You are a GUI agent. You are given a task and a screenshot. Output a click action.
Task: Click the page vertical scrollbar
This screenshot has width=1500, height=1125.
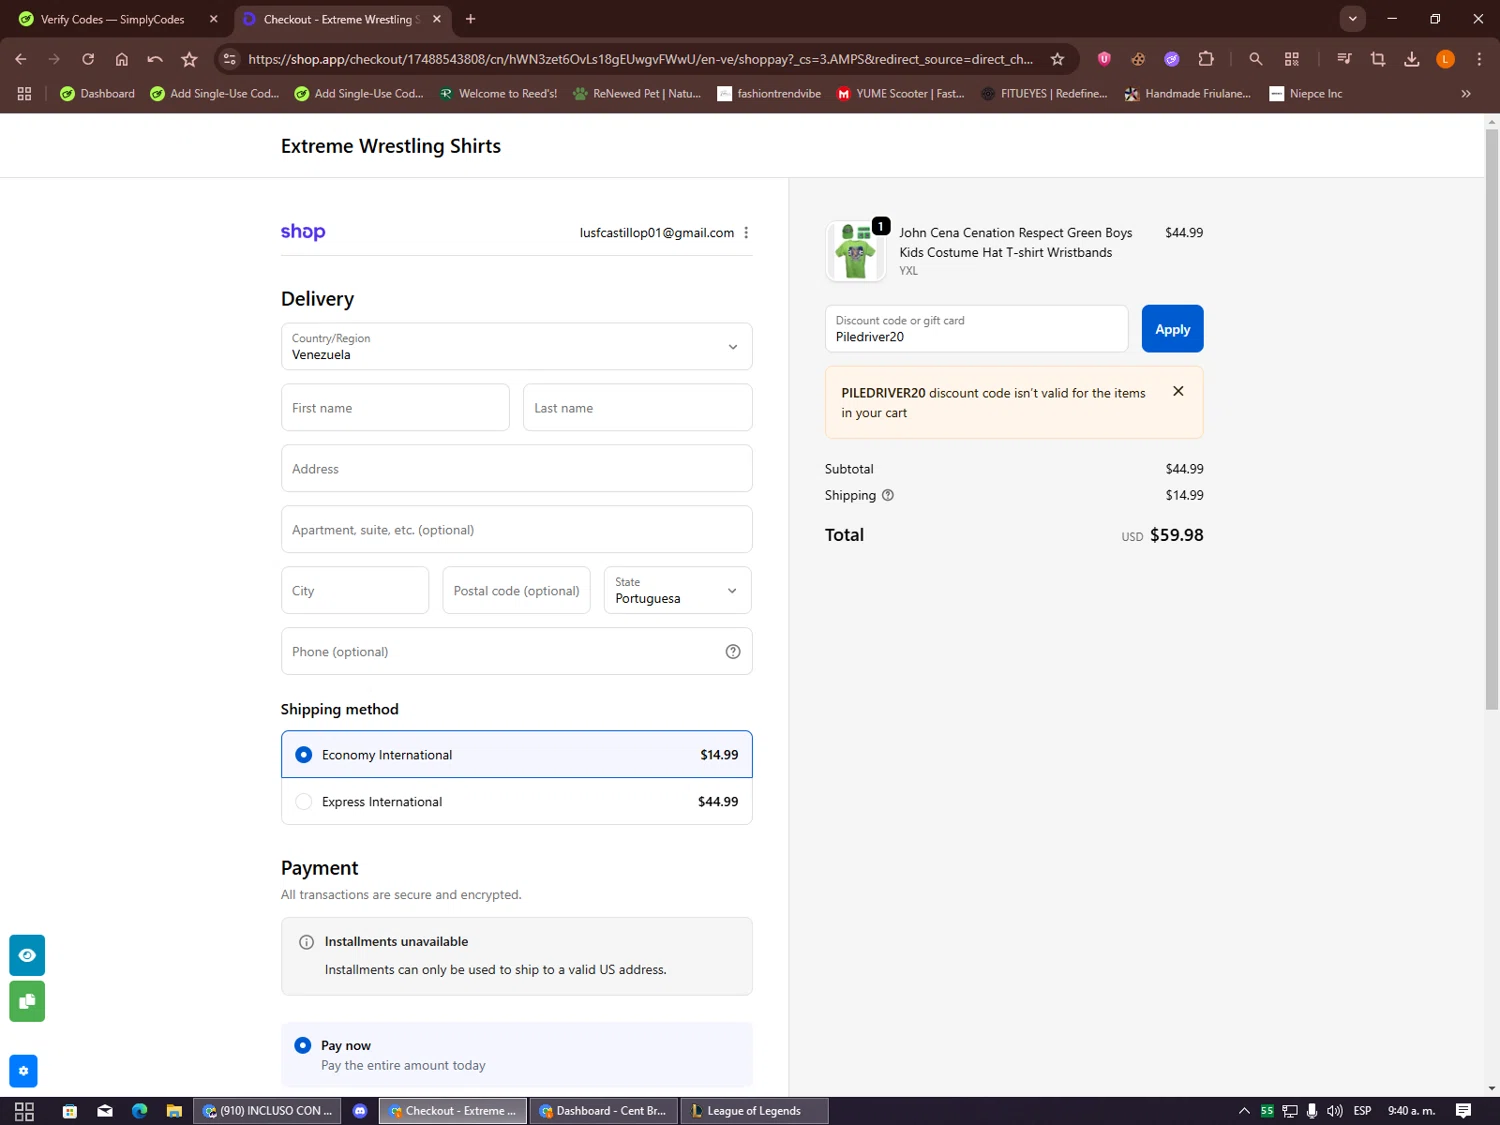(x=1492, y=420)
